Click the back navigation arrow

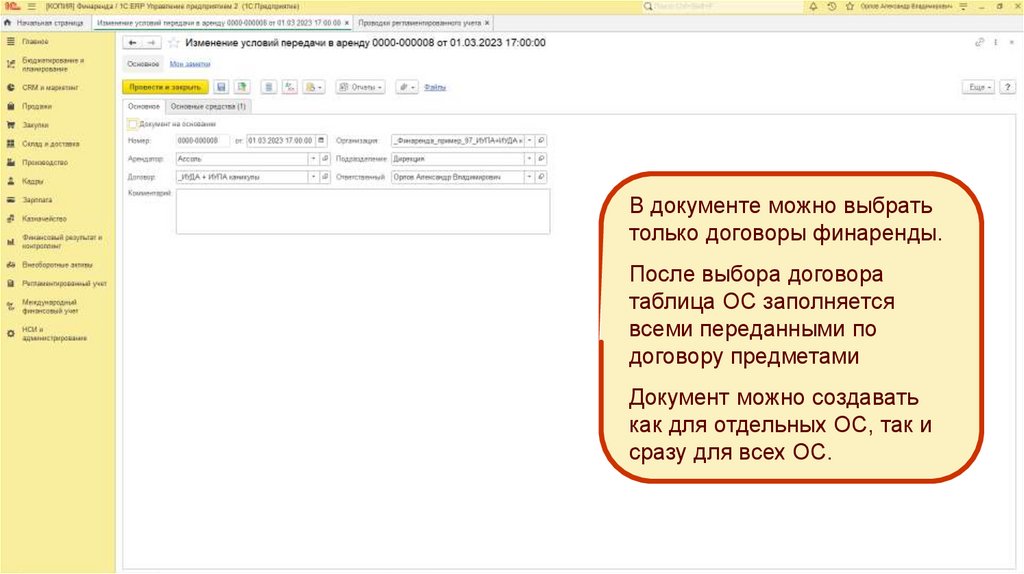coord(131,43)
